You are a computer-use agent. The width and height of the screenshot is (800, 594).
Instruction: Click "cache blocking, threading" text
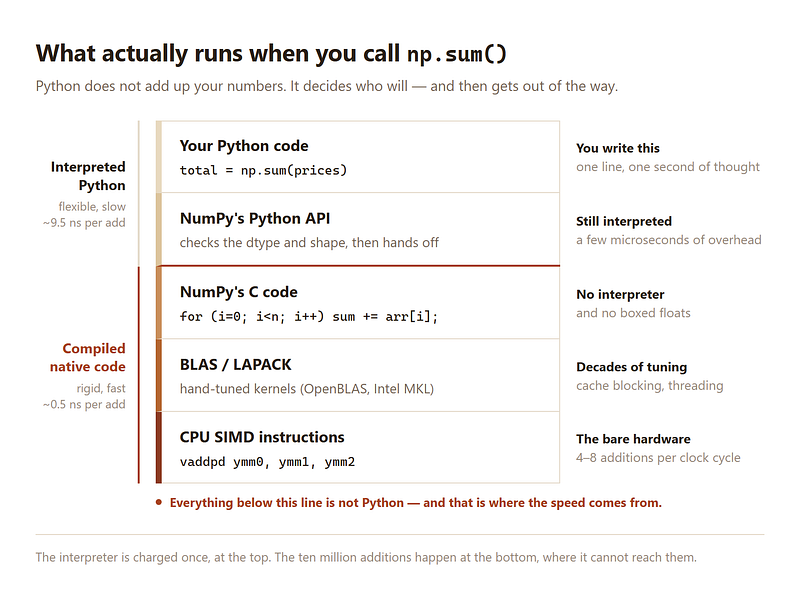pos(650,386)
